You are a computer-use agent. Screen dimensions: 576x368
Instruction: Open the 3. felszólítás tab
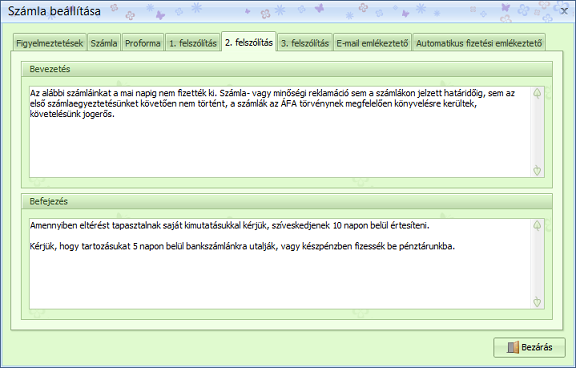point(305,43)
